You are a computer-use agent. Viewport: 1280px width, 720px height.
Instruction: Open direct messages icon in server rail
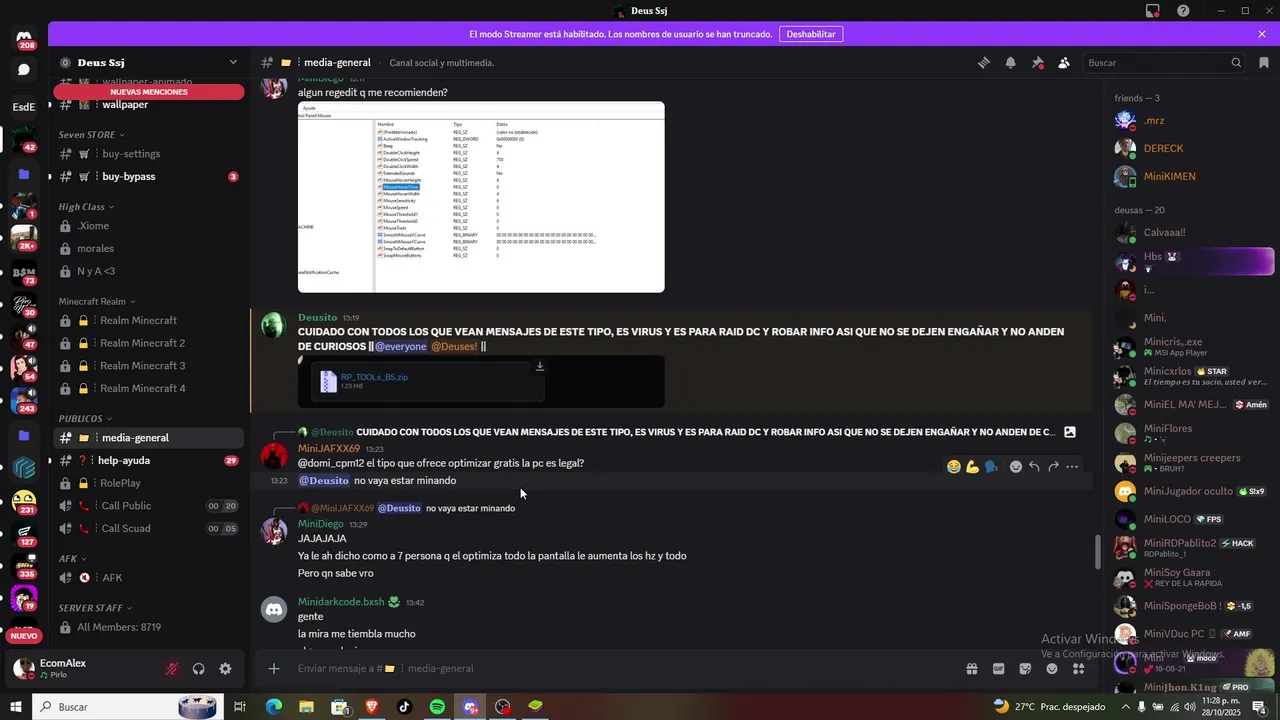pyautogui.click(x=24, y=70)
